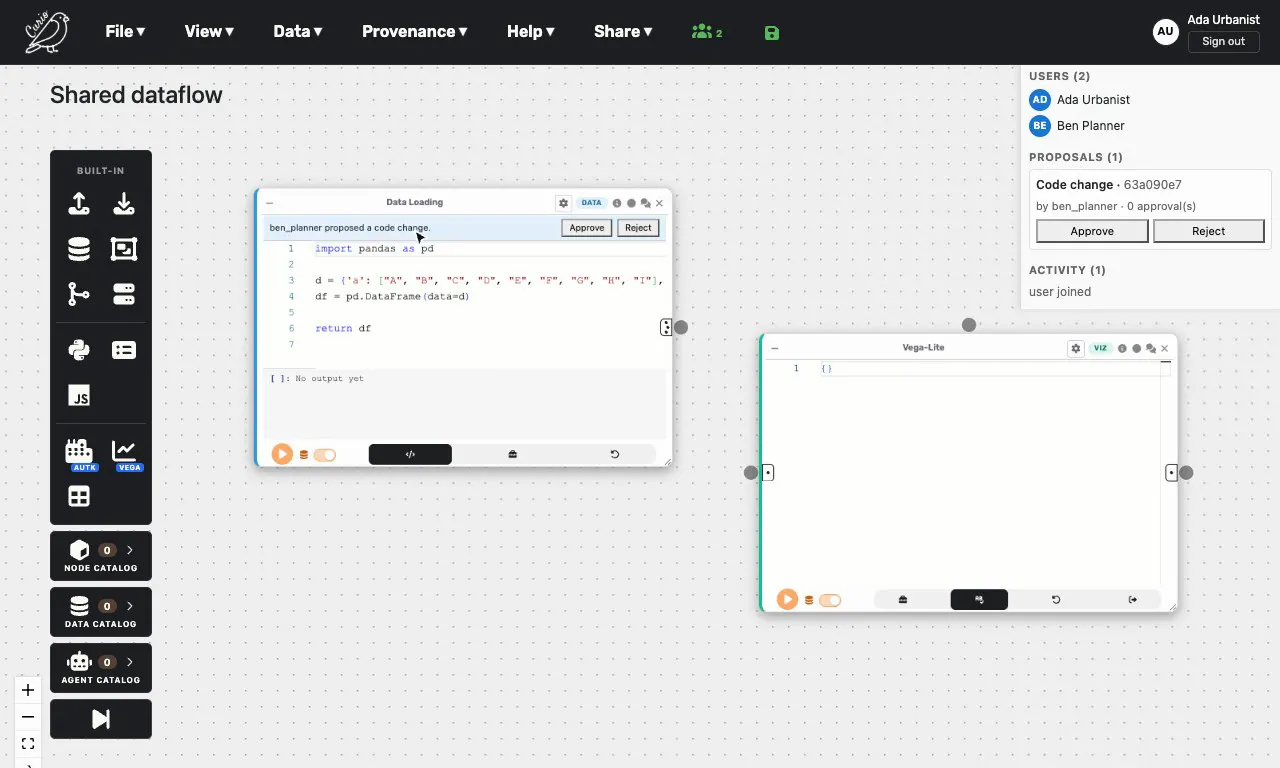Expand the Data Catalog

[101, 612]
